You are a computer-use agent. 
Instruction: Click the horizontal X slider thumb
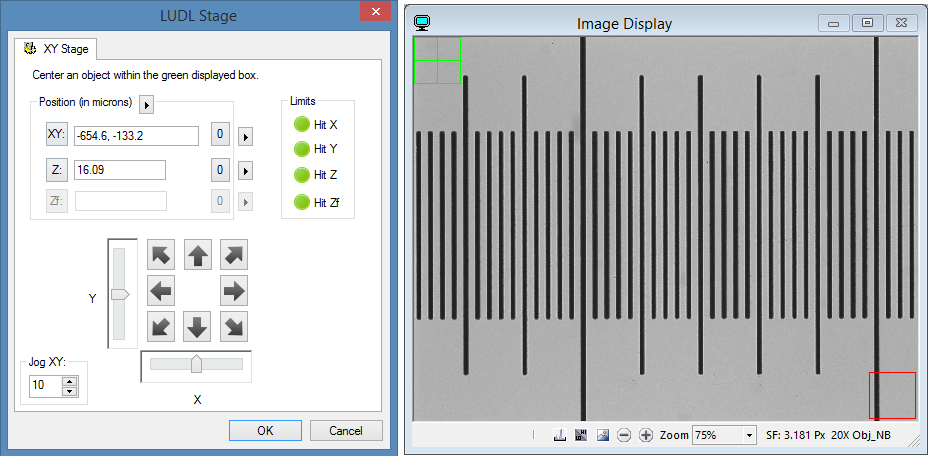[x=196, y=365]
